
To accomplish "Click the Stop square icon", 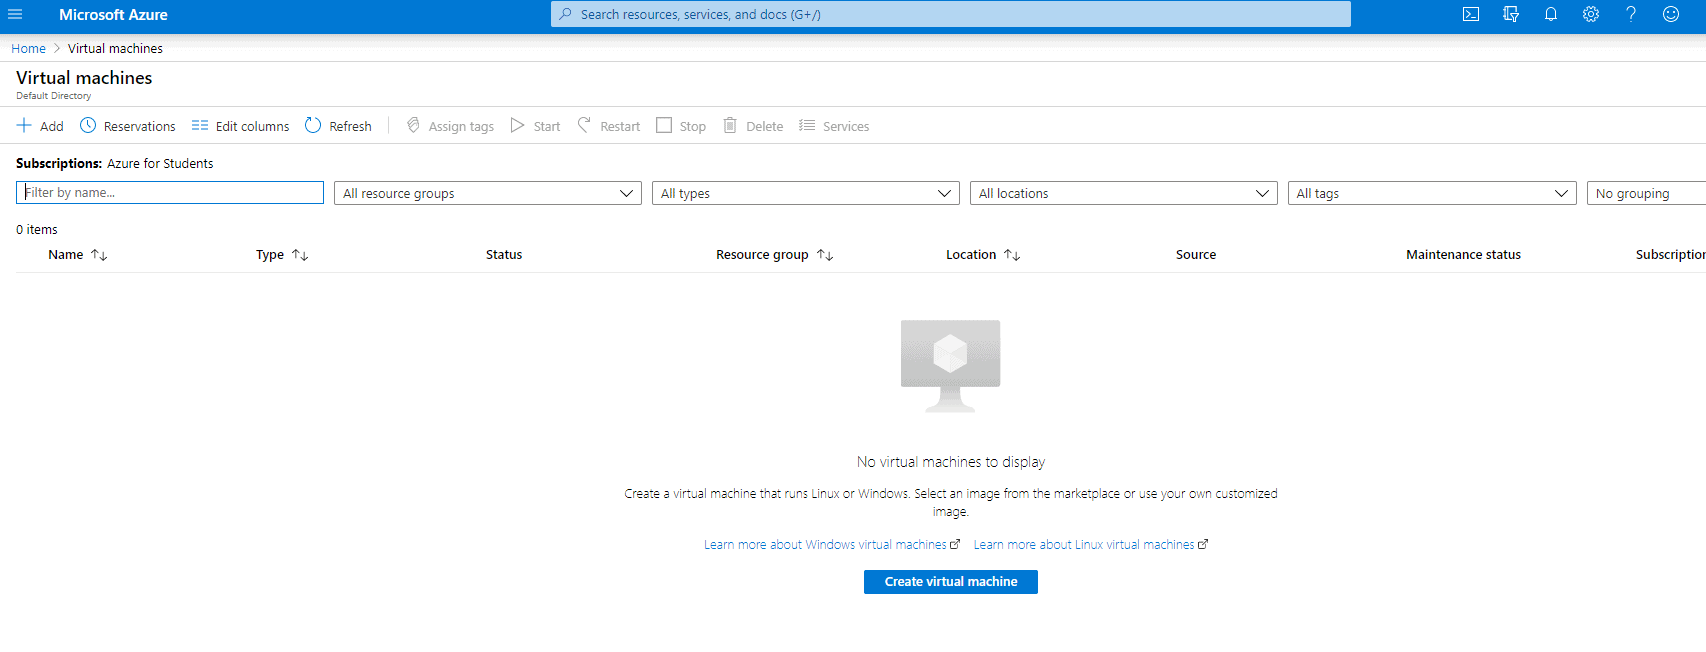I will [x=664, y=125].
